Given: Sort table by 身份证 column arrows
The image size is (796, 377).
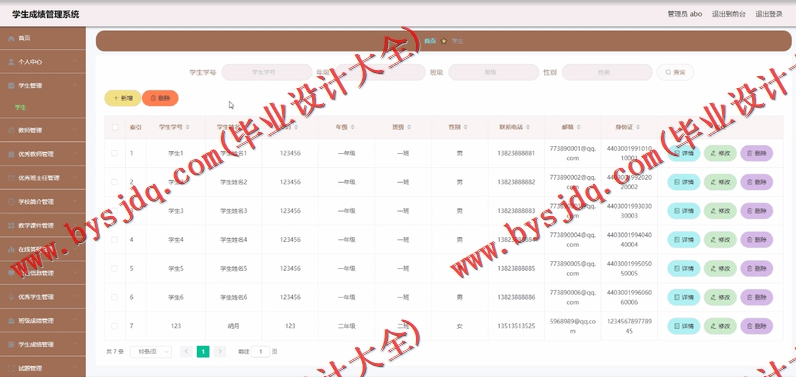Looking at the screenshot, I should pos(638,127).
